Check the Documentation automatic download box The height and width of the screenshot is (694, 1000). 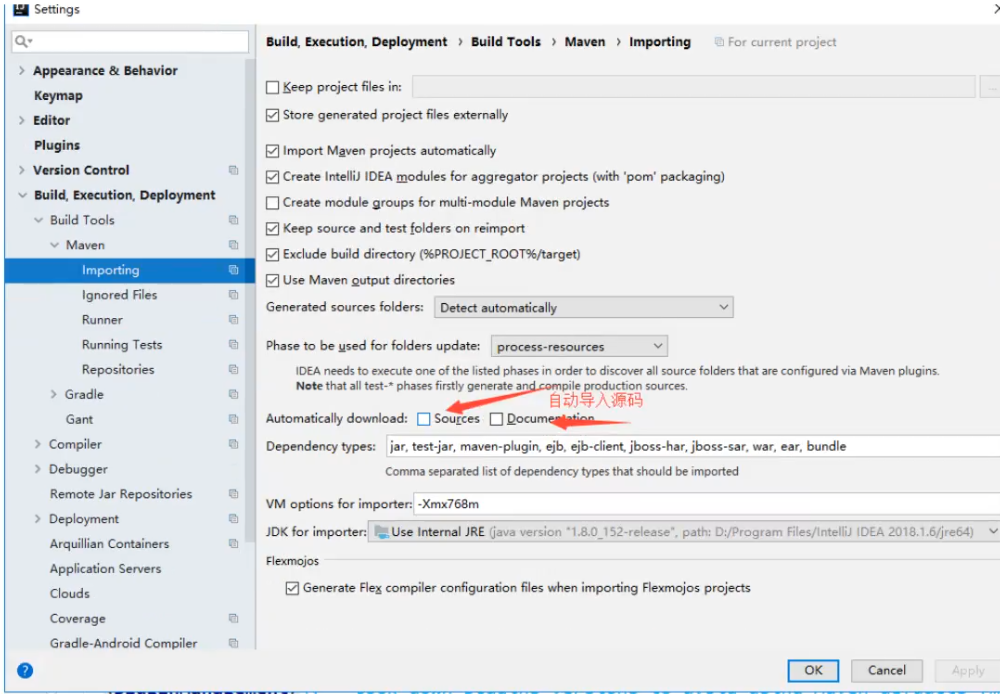pyautogui.click(x=496, y=419)
